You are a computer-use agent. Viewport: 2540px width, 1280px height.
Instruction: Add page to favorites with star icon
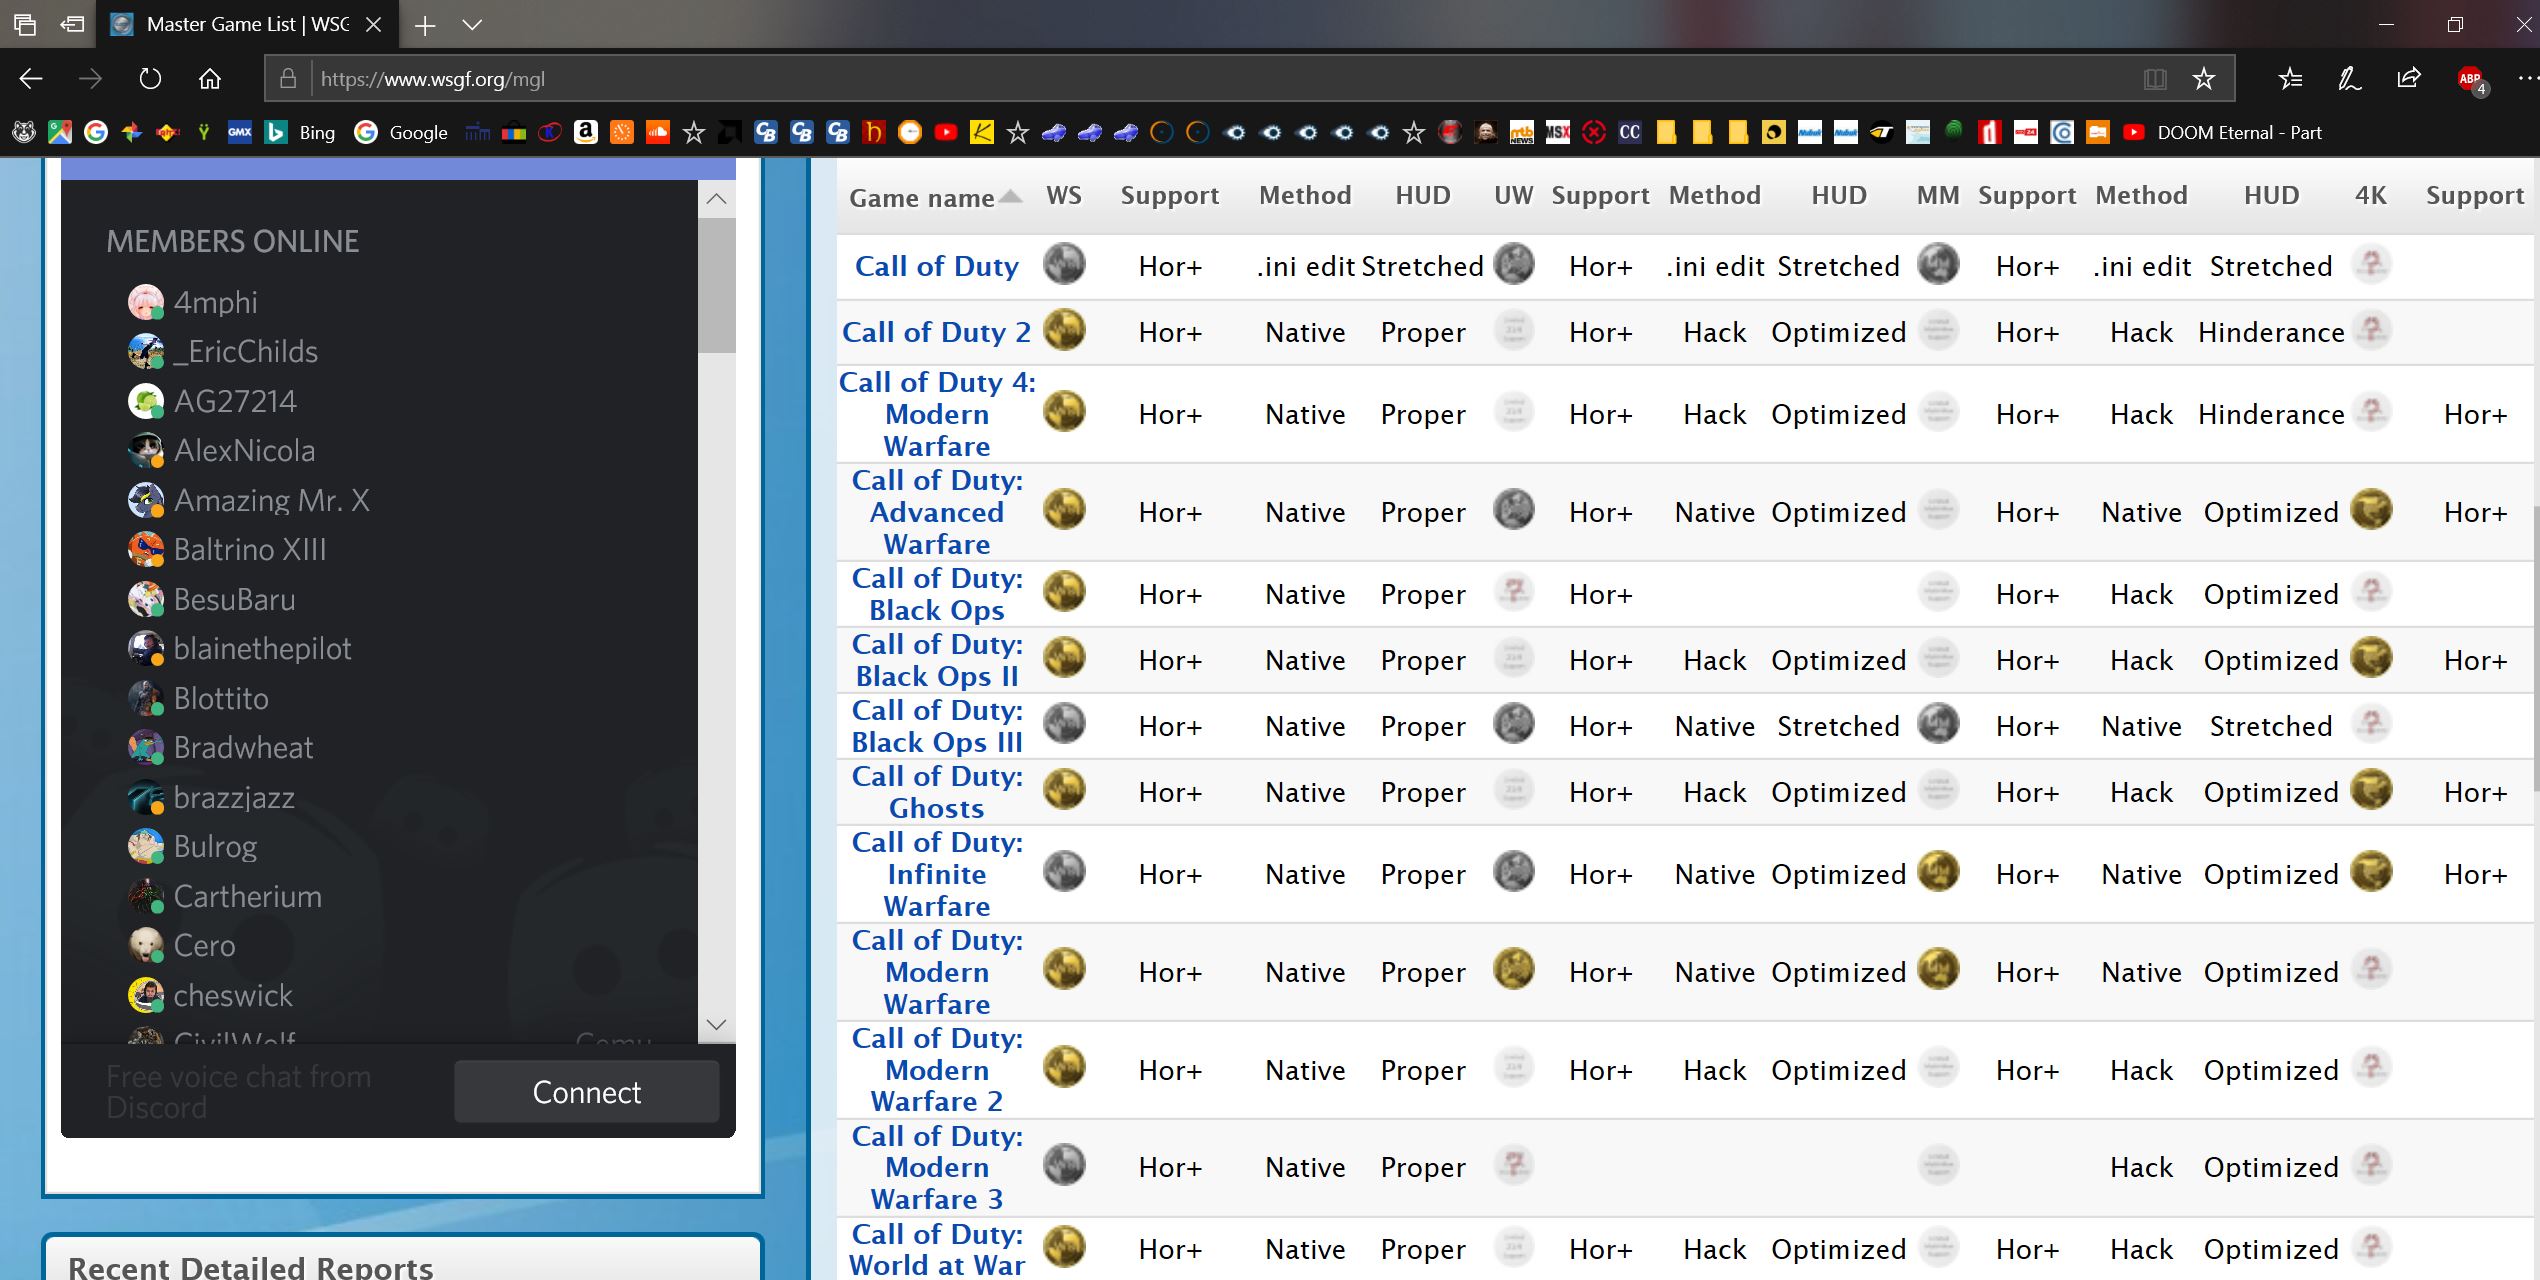click(x=2203, y=79)
